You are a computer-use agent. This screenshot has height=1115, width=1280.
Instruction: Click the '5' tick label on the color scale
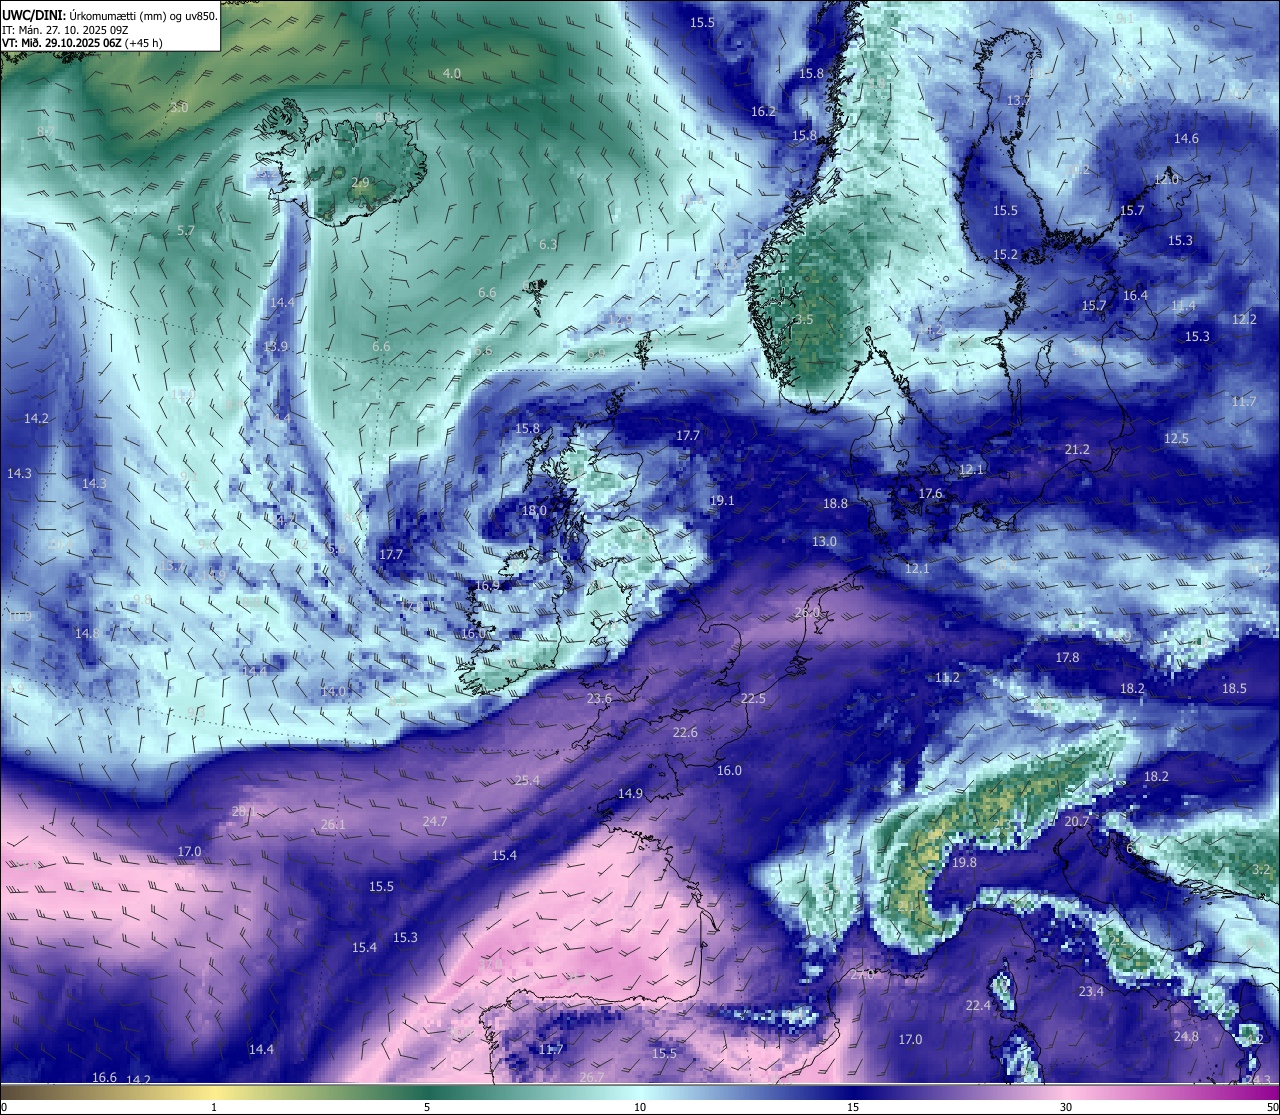point(427,1107)
